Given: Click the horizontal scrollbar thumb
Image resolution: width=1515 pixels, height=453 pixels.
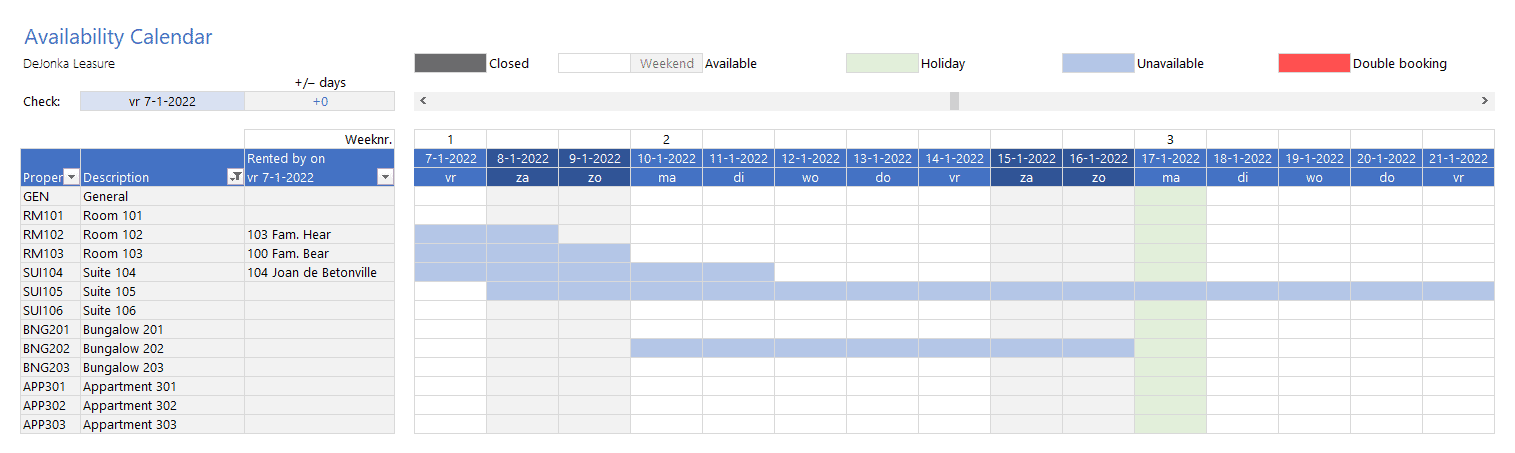Looking at the screenshot, I should [x=954, y=101].
